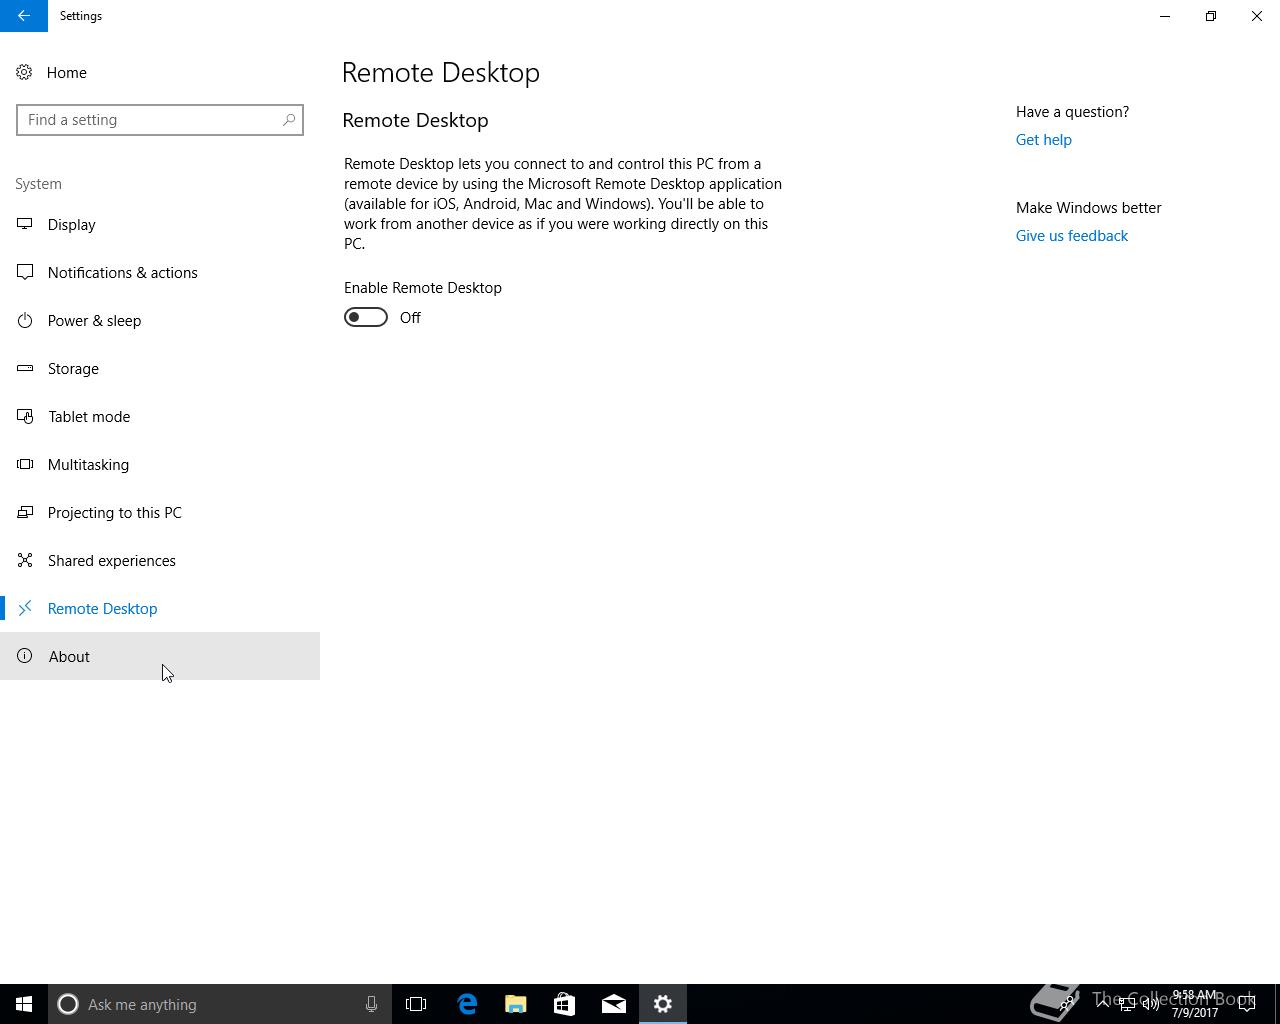Click the Cortana circle icon
Image resolution: width=1280 pixels, height=1024 pixels.
(68, 1004)
